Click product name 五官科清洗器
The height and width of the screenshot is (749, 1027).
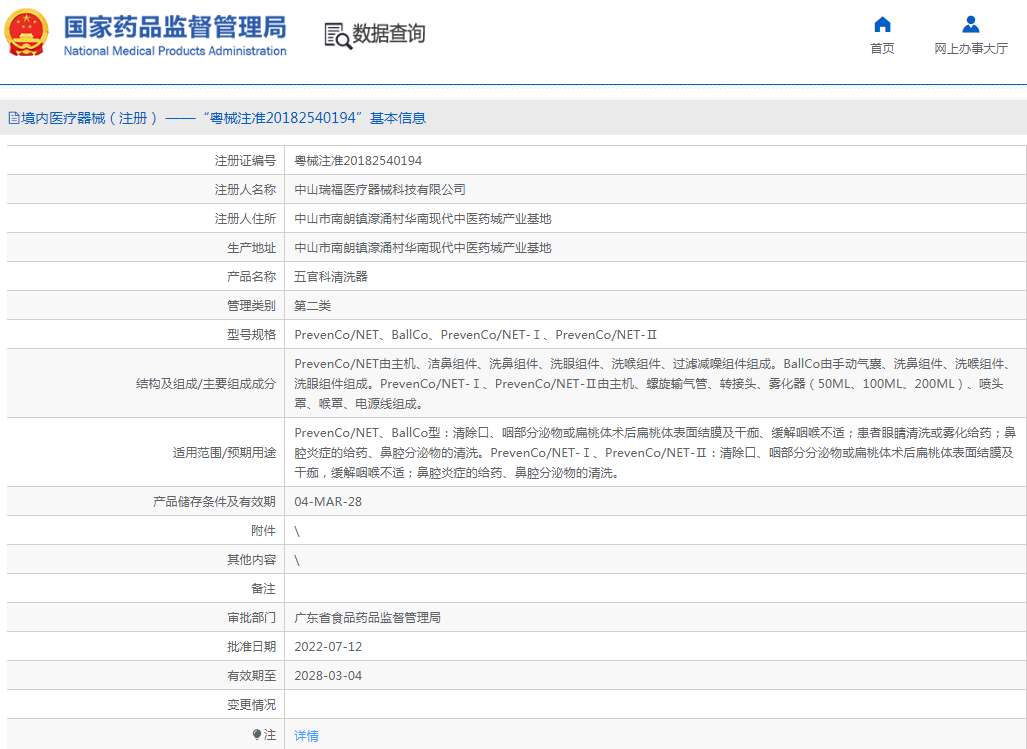click(331, 276)
